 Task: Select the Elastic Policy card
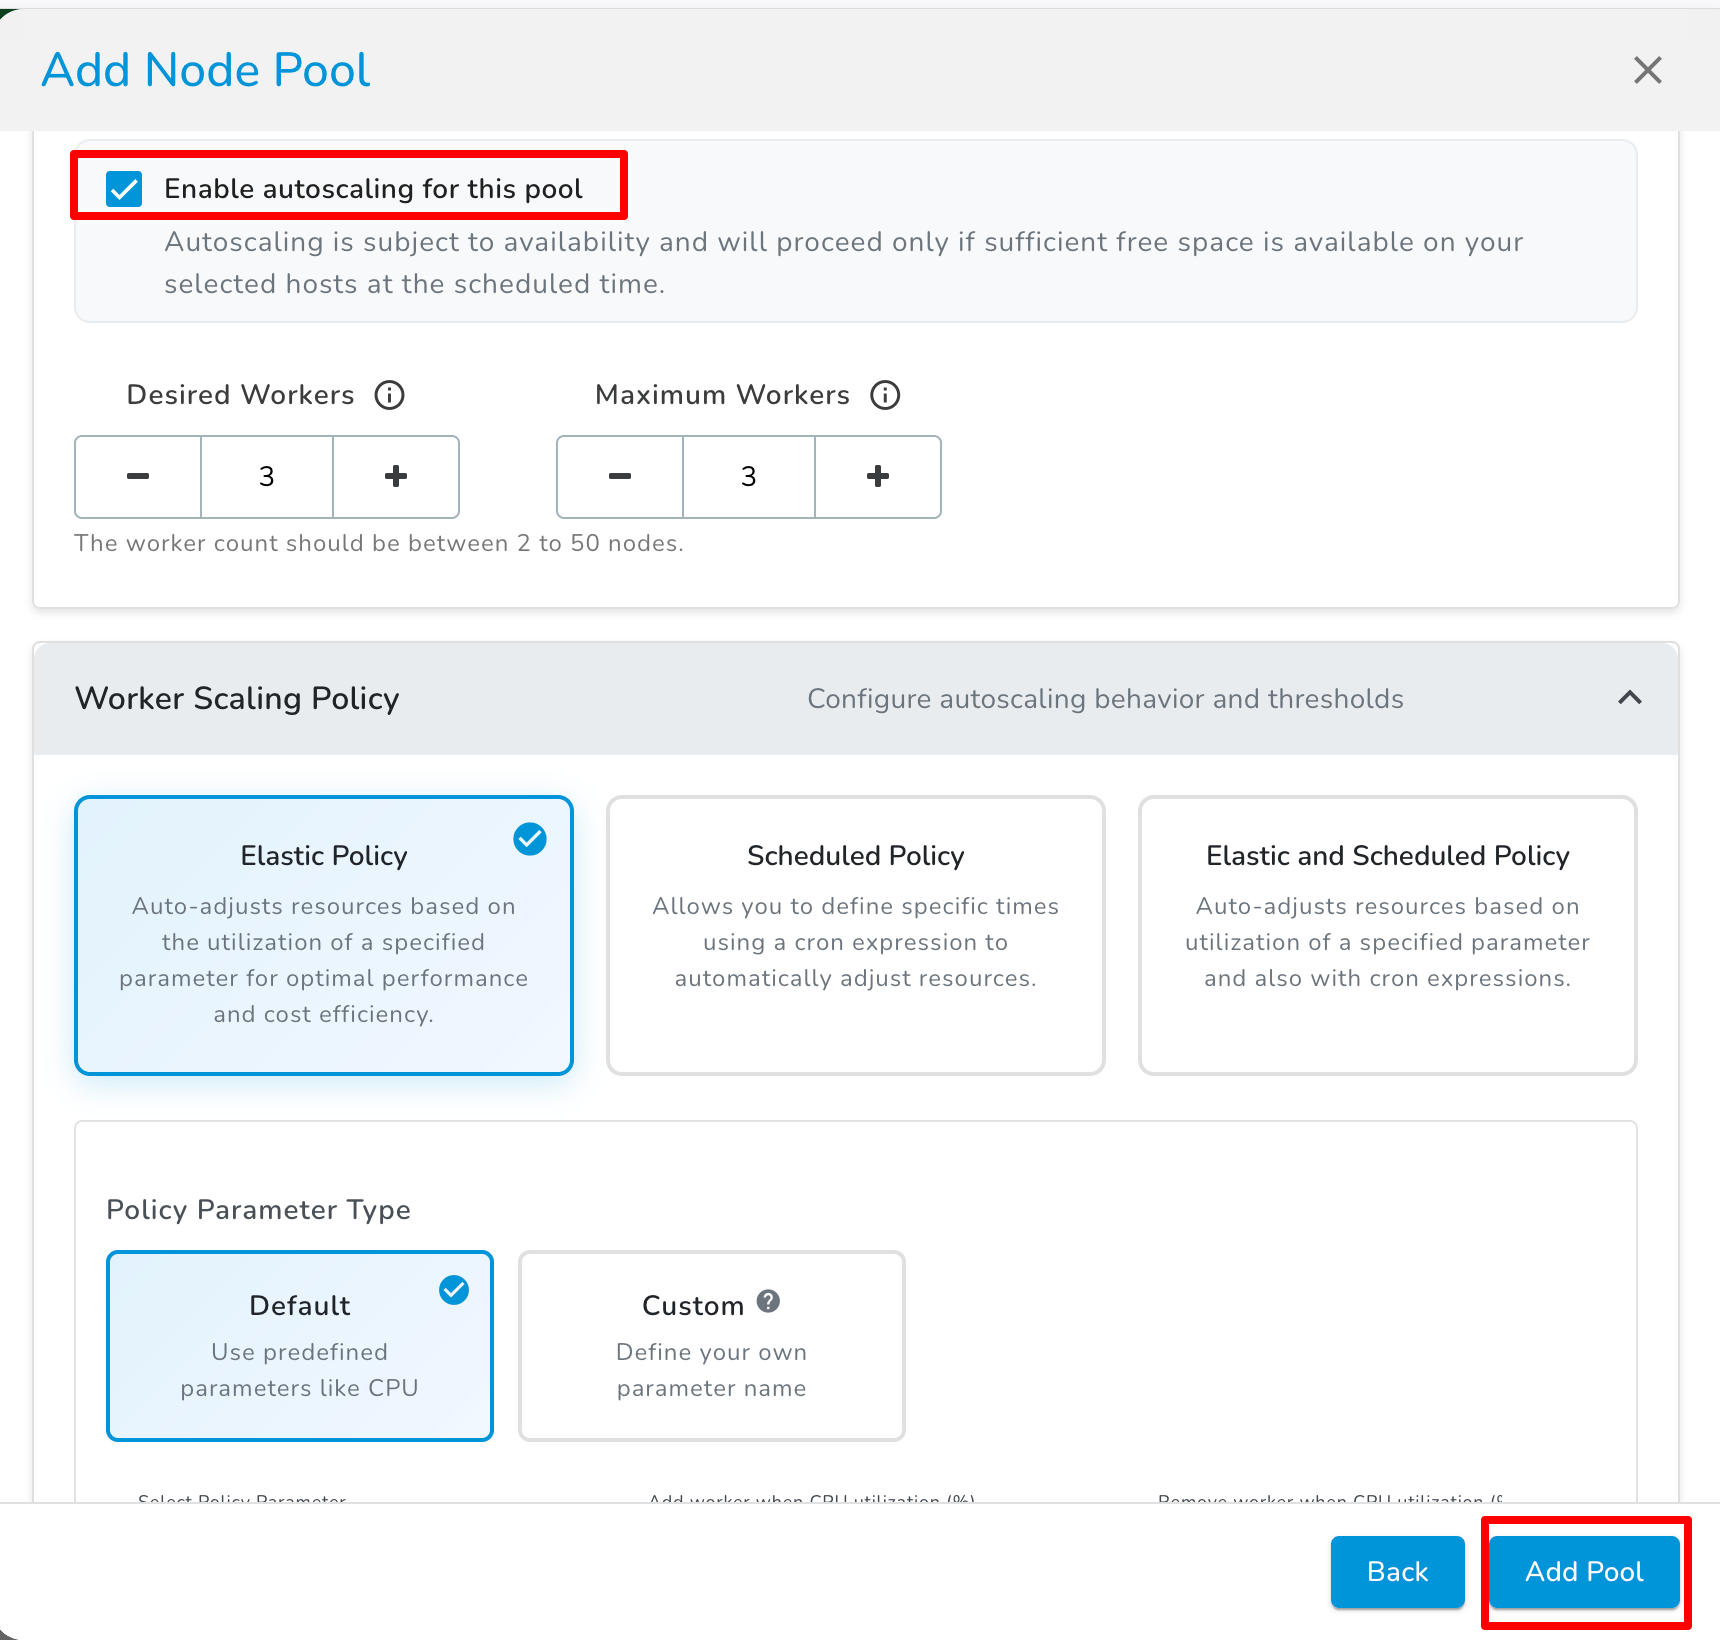324,935
